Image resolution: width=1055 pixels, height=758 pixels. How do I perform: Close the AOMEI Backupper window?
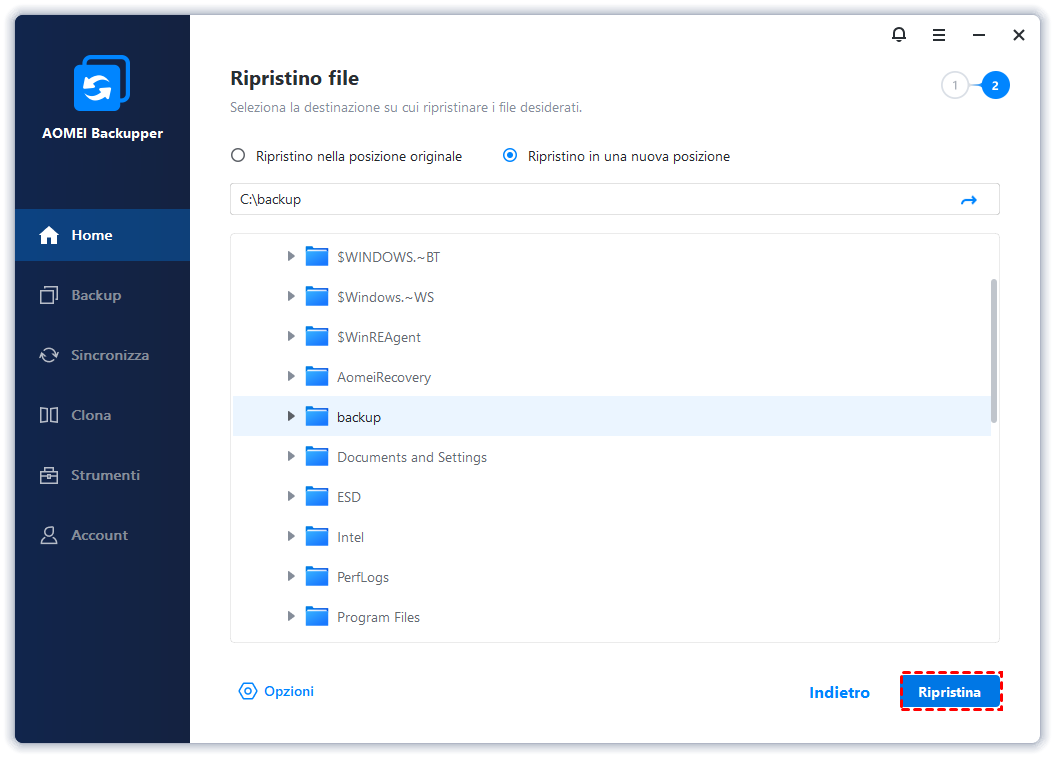[1019, 35]
